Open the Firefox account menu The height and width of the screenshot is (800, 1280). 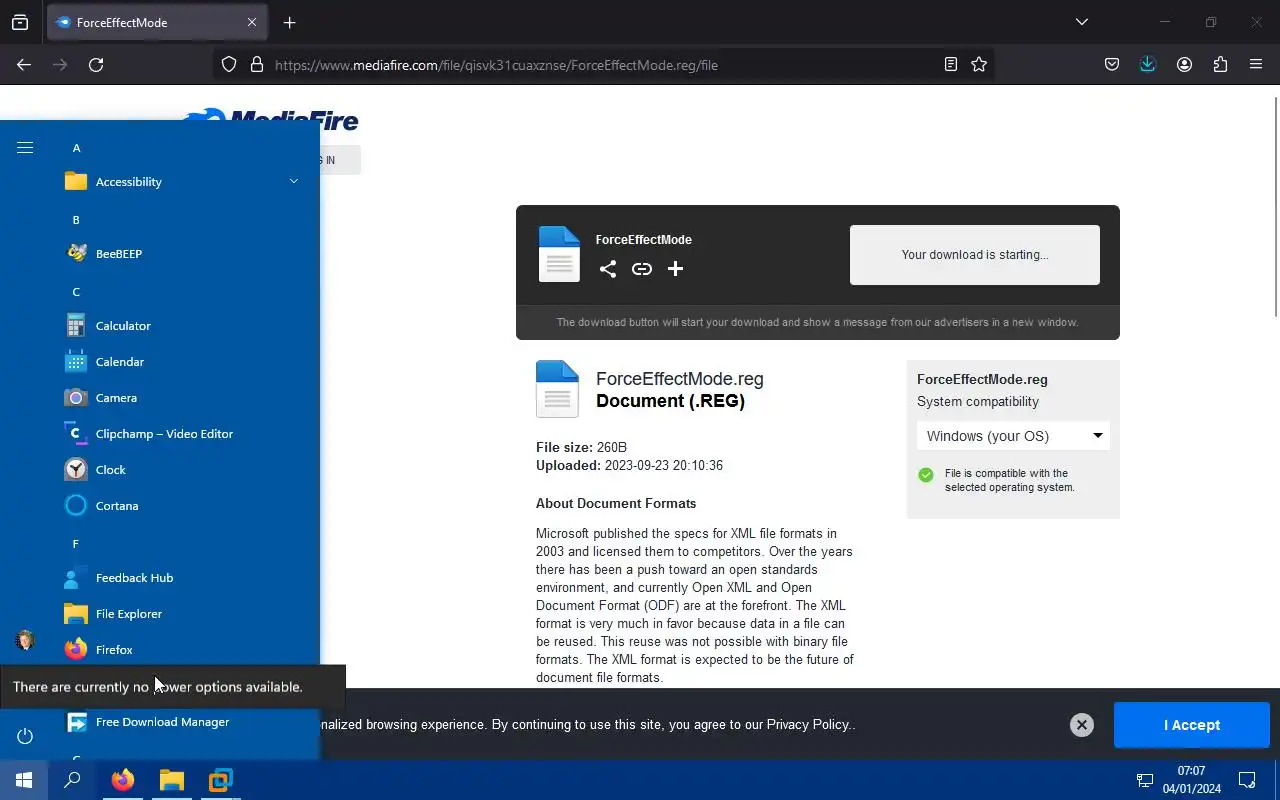[1184, 64]
